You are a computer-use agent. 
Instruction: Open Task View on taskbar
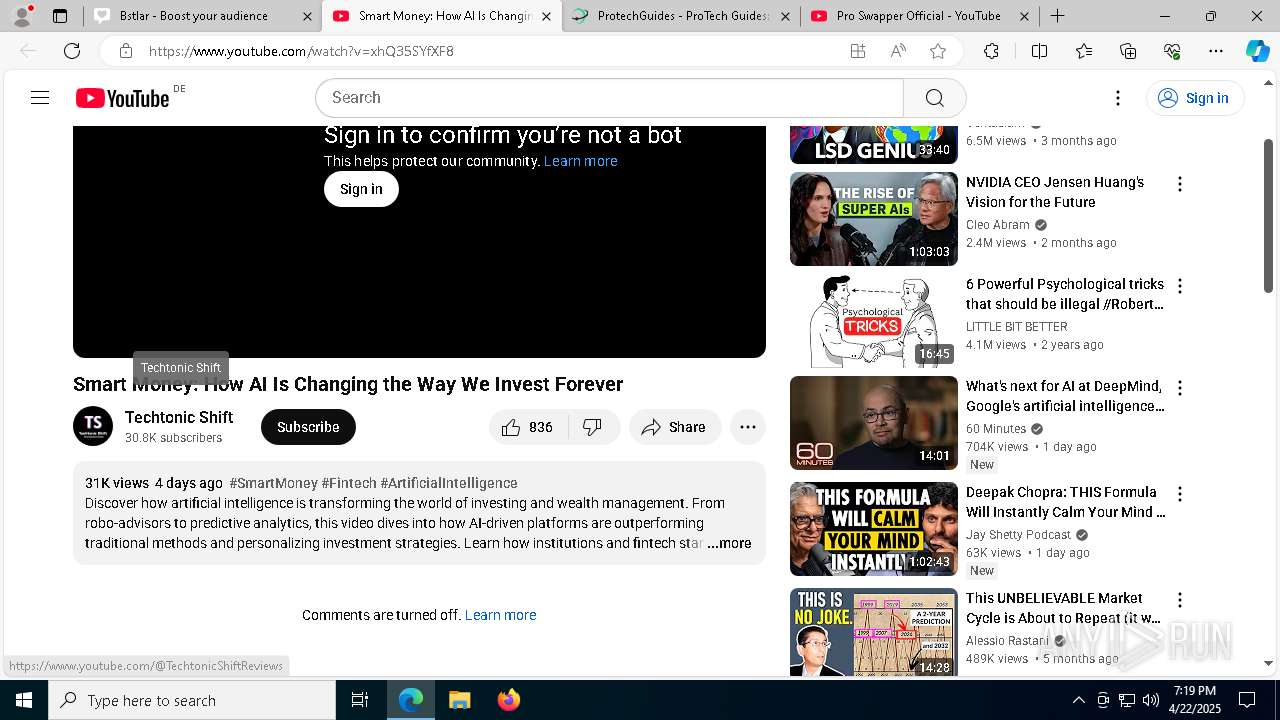tap(360, 700)
